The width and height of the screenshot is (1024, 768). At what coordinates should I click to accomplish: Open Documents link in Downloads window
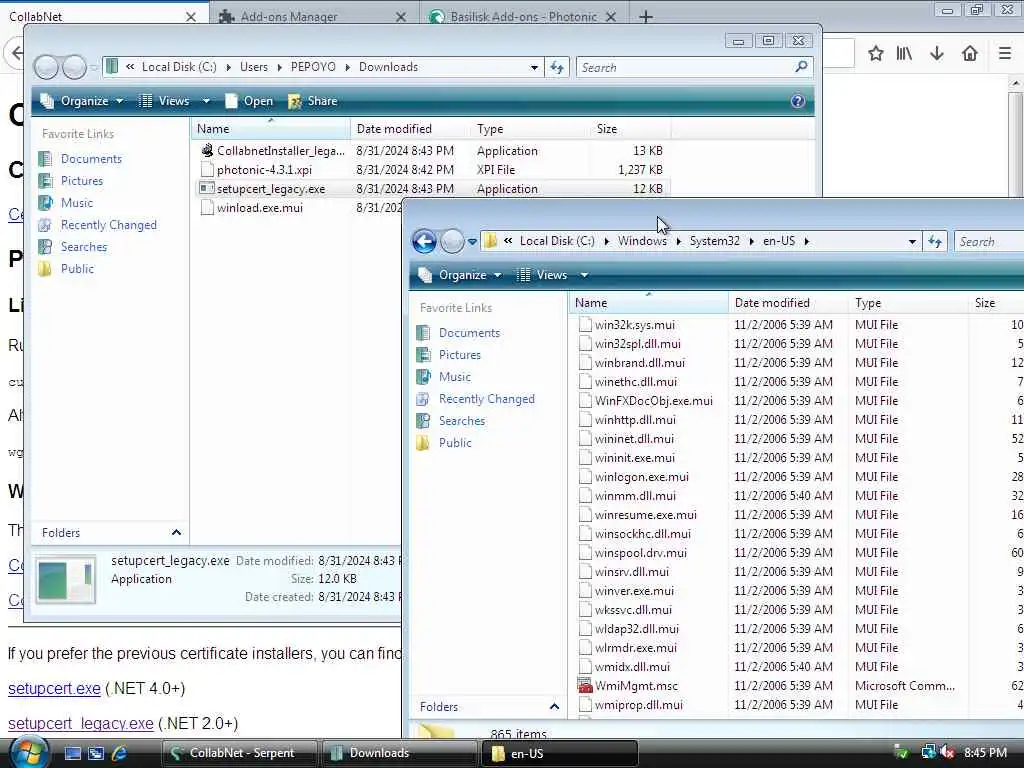[x=91, y=159]
